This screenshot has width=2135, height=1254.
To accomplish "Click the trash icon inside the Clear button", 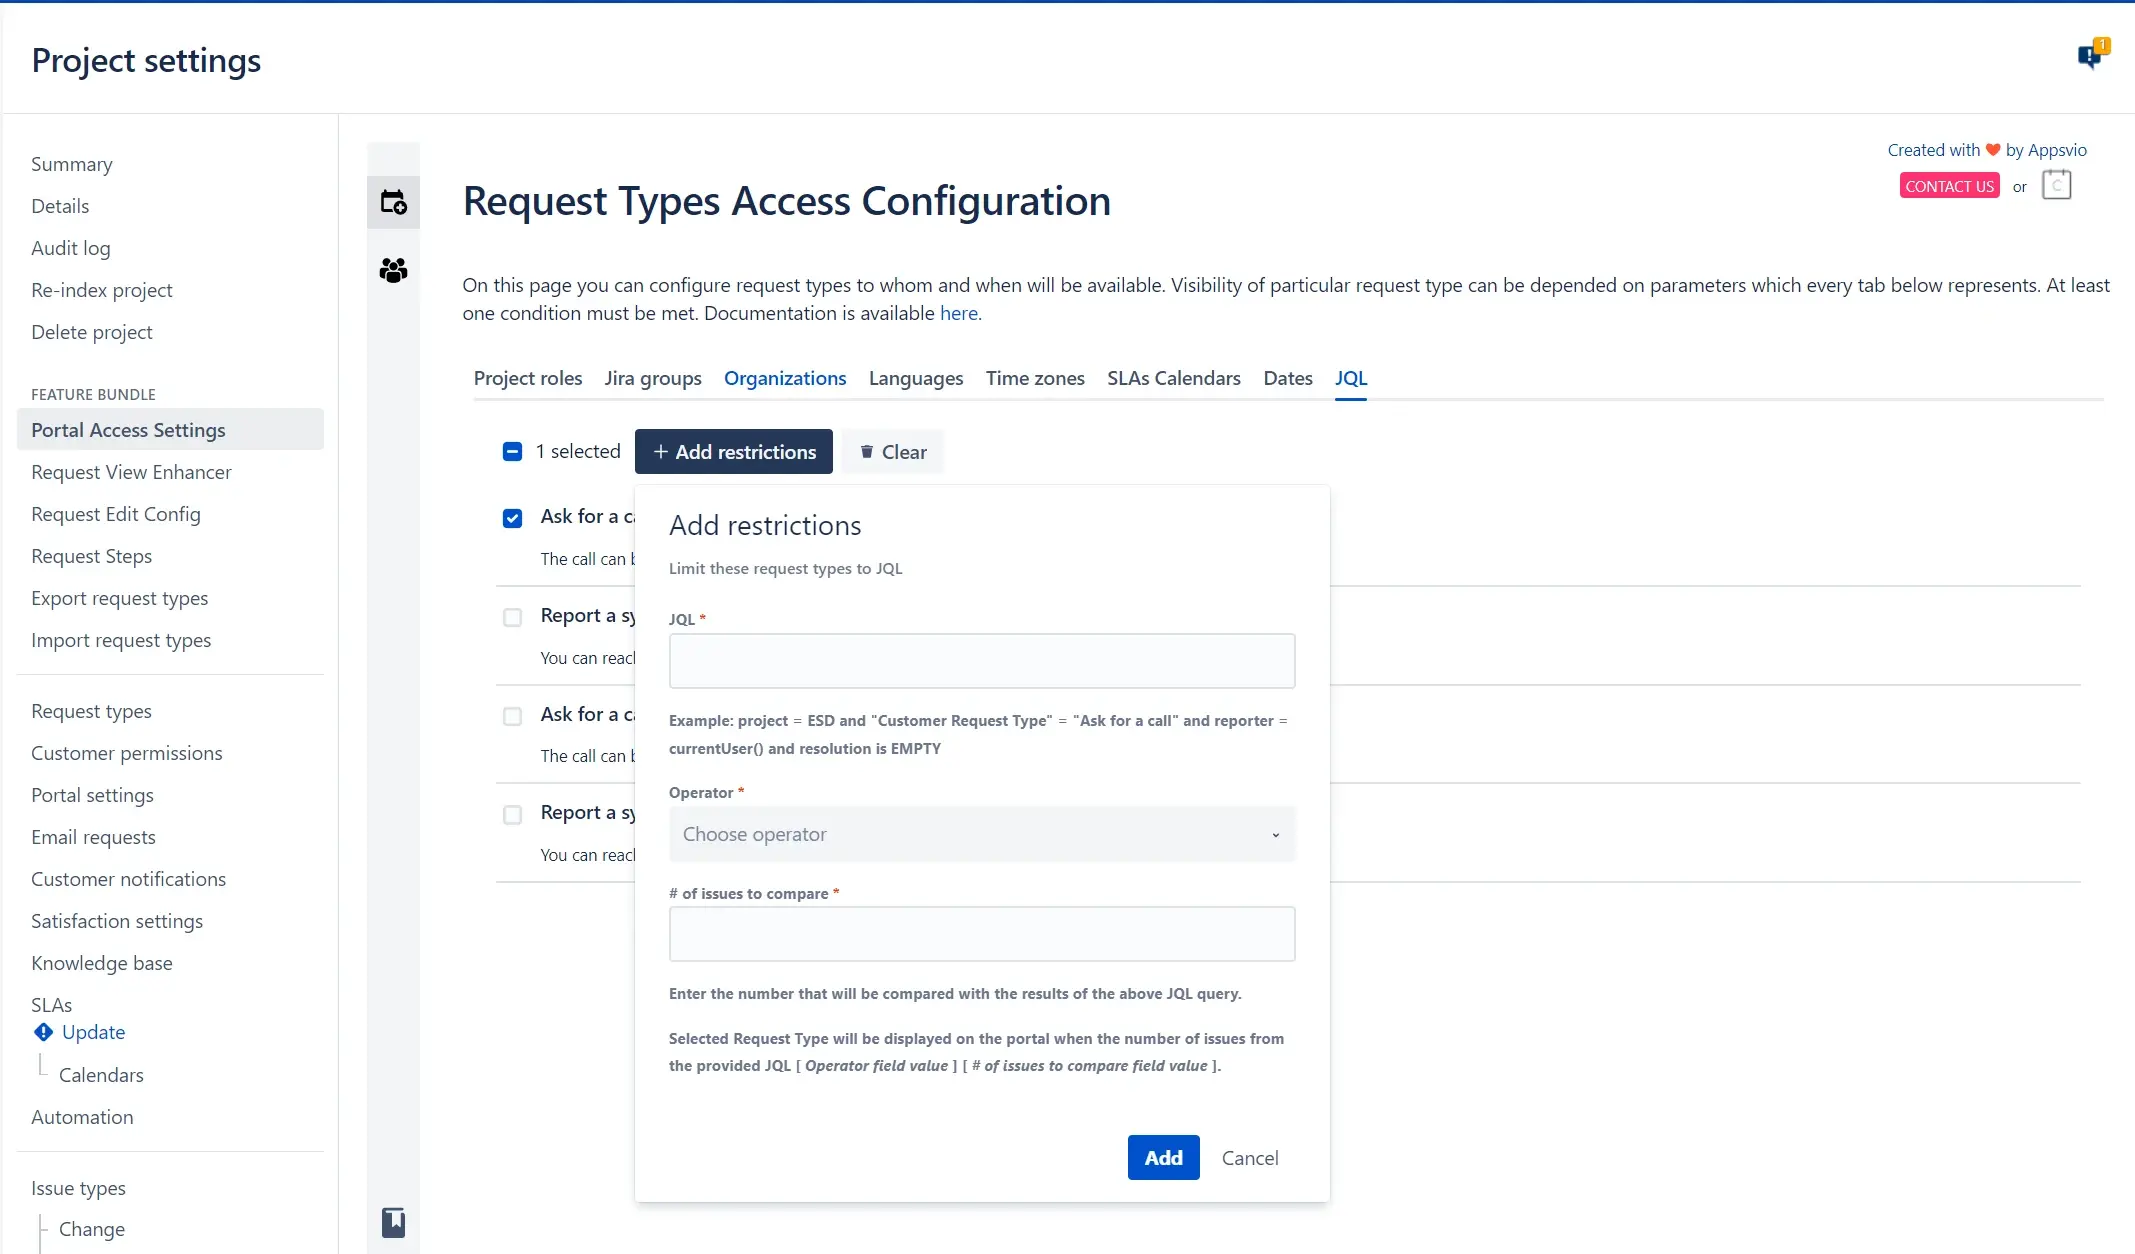I will (866, 451).
